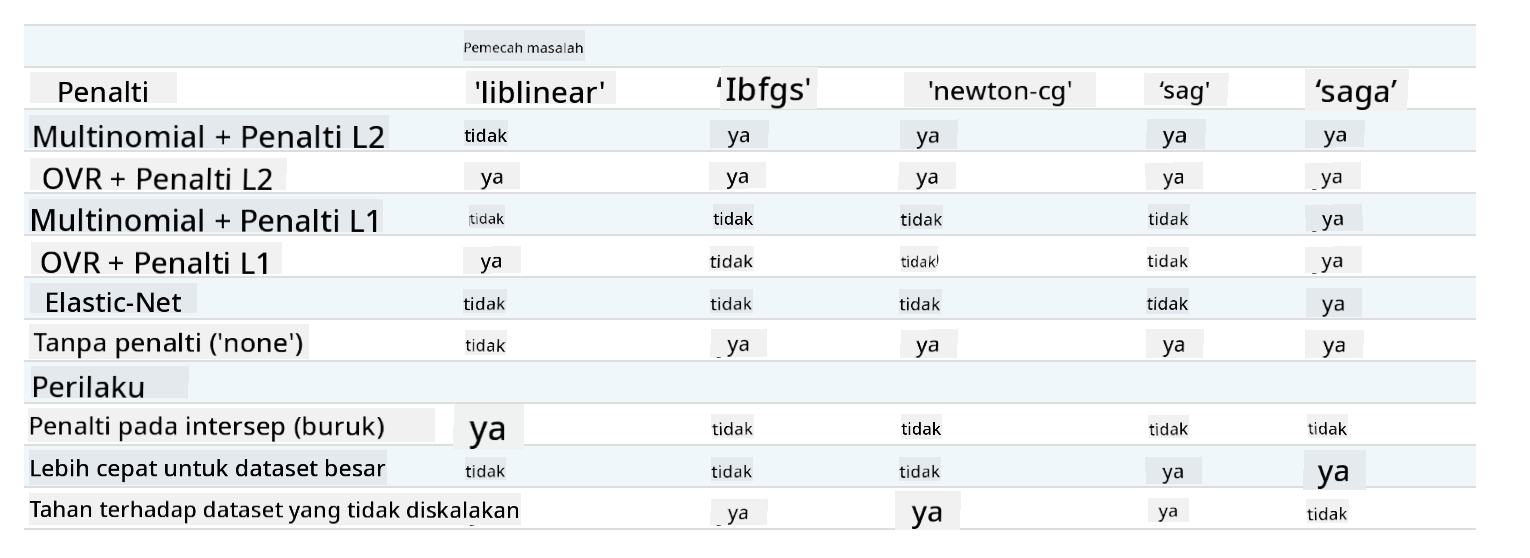Click saga's 'ya' cell in Elastic-Net row

(x=1333, y=305)
